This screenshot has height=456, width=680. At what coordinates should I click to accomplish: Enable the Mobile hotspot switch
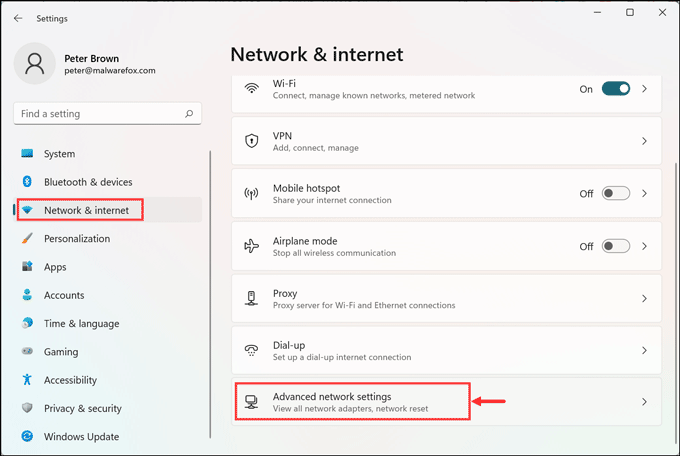pos(616,193)
